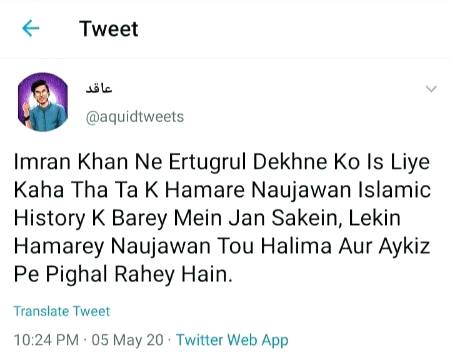450x361 pixels.
Task: Tap the Arabic display name عاقد
Action: [x=99, y=88]
